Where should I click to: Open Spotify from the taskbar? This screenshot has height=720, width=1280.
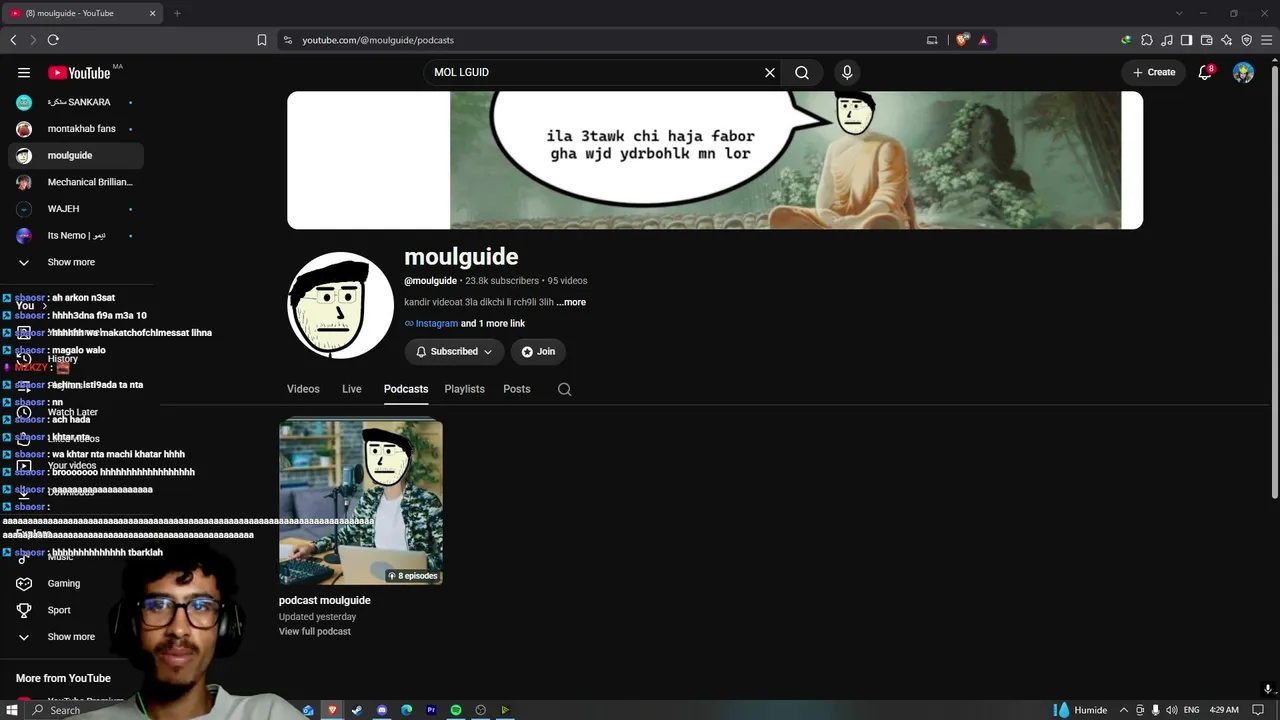click(456, 710)
